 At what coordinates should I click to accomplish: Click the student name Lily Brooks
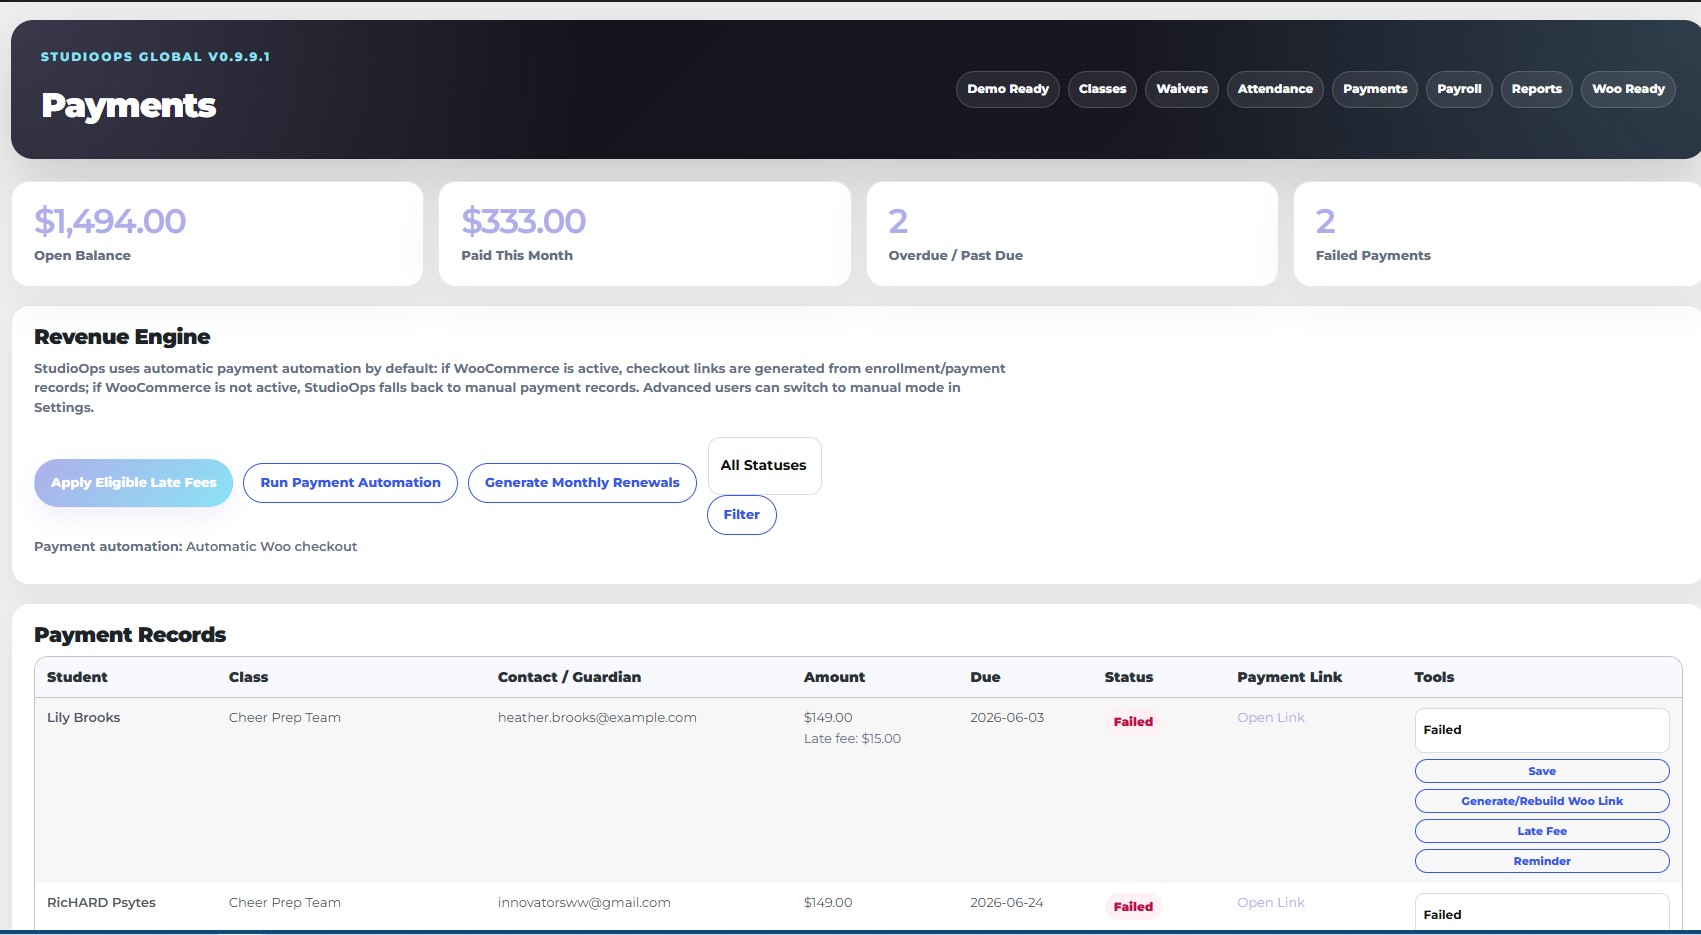click(x=83, y=718)
